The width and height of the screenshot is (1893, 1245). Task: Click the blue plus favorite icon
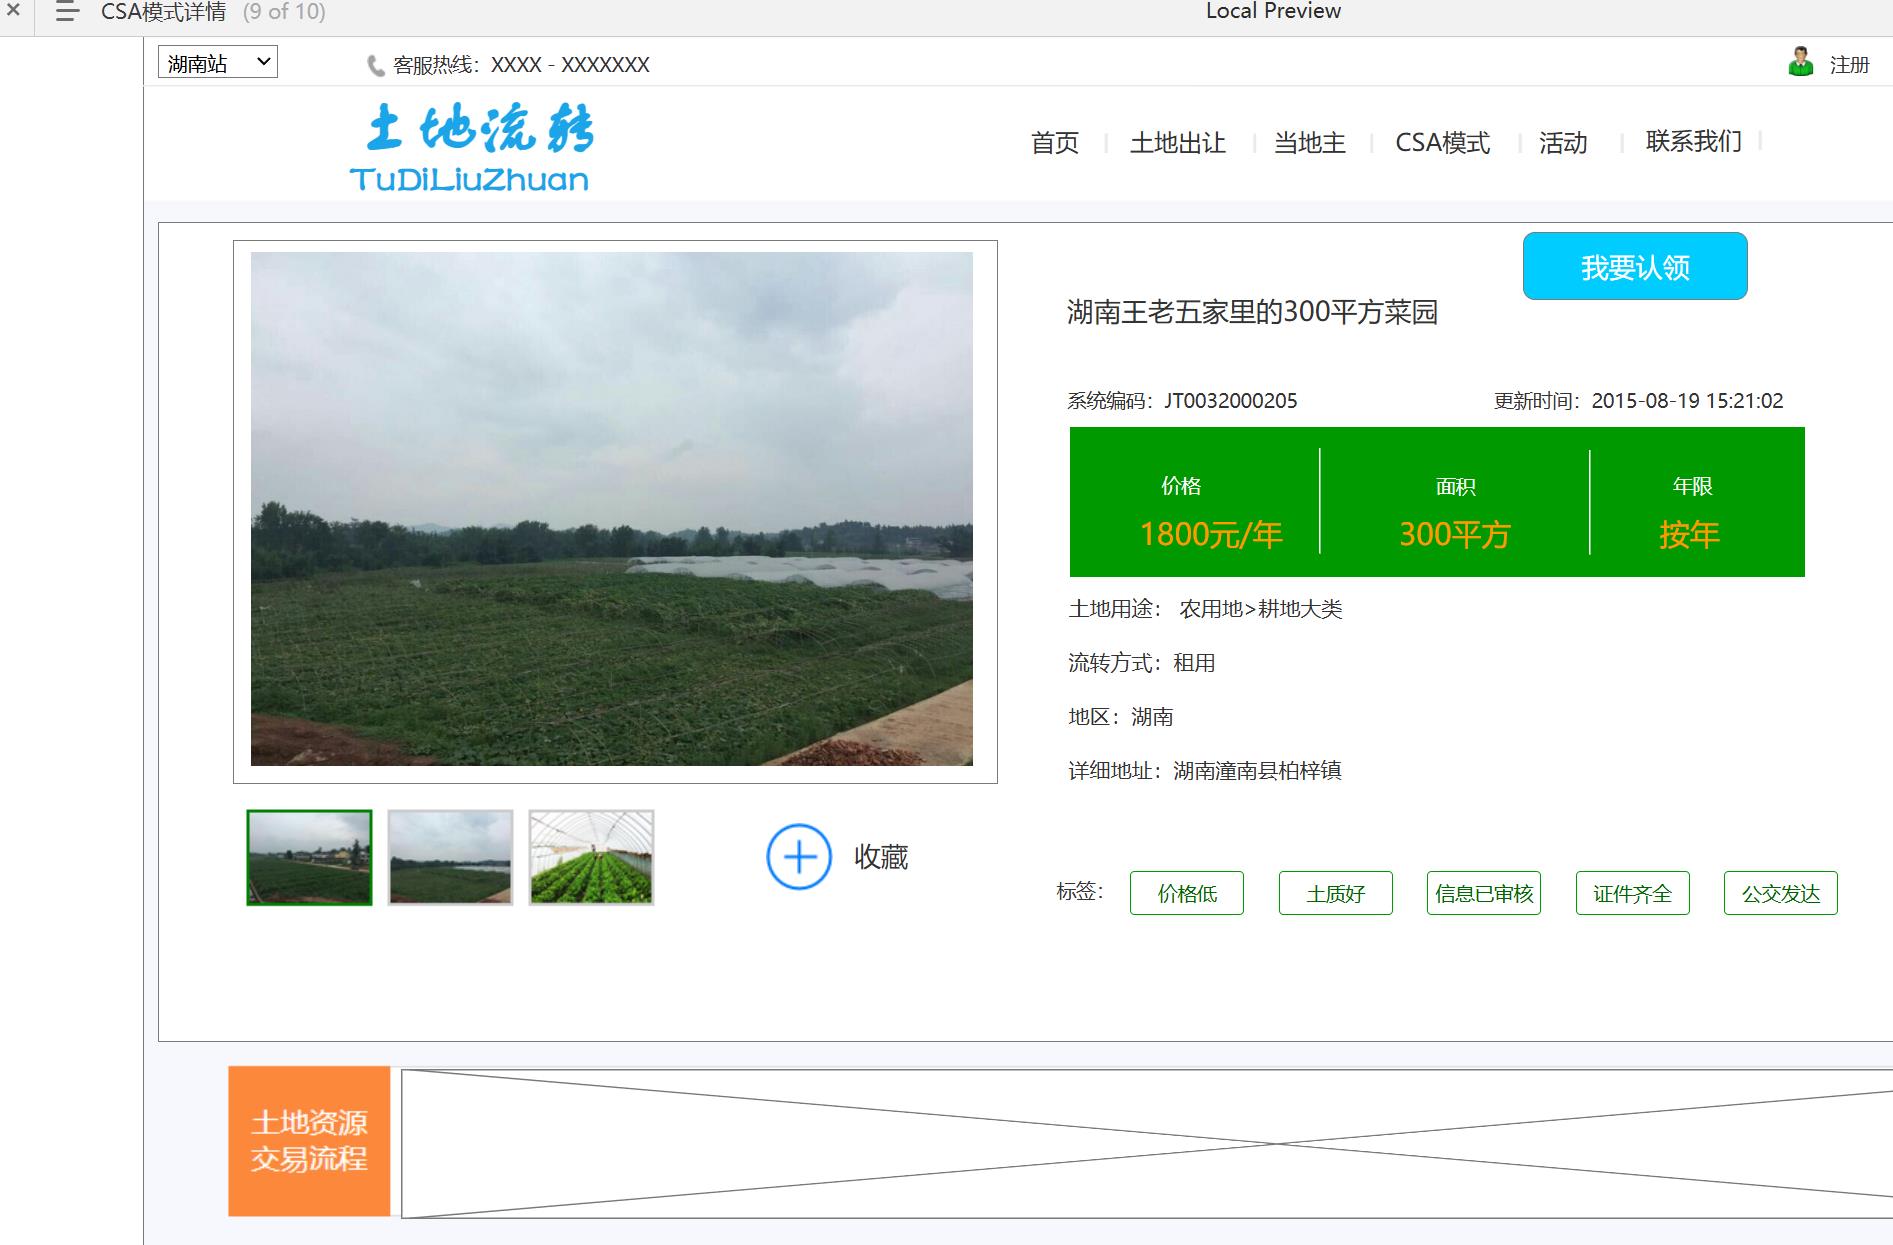(798, 857)
